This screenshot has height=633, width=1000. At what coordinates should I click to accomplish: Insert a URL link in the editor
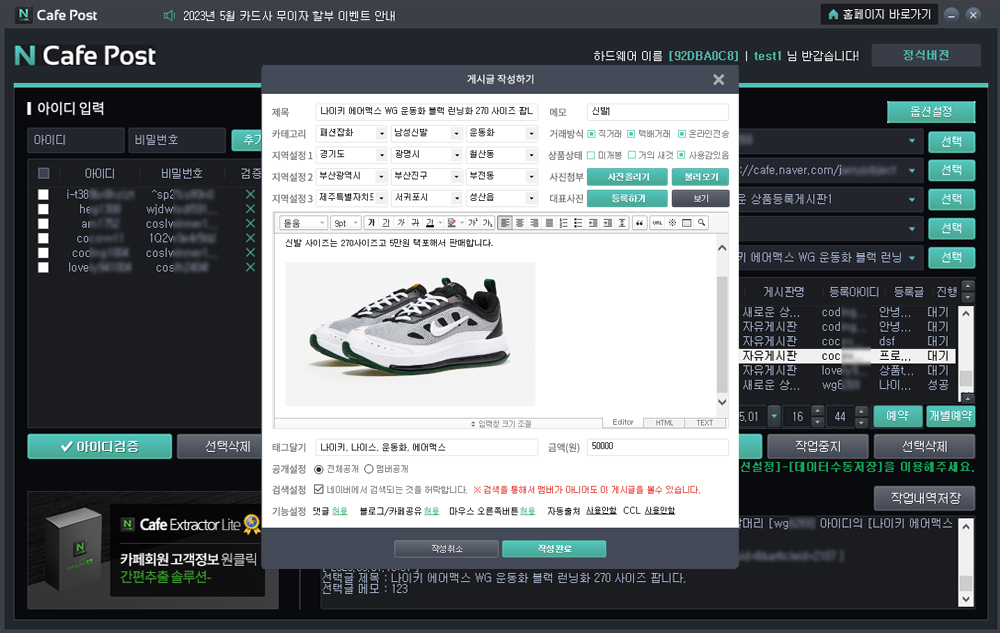(657, 222)
